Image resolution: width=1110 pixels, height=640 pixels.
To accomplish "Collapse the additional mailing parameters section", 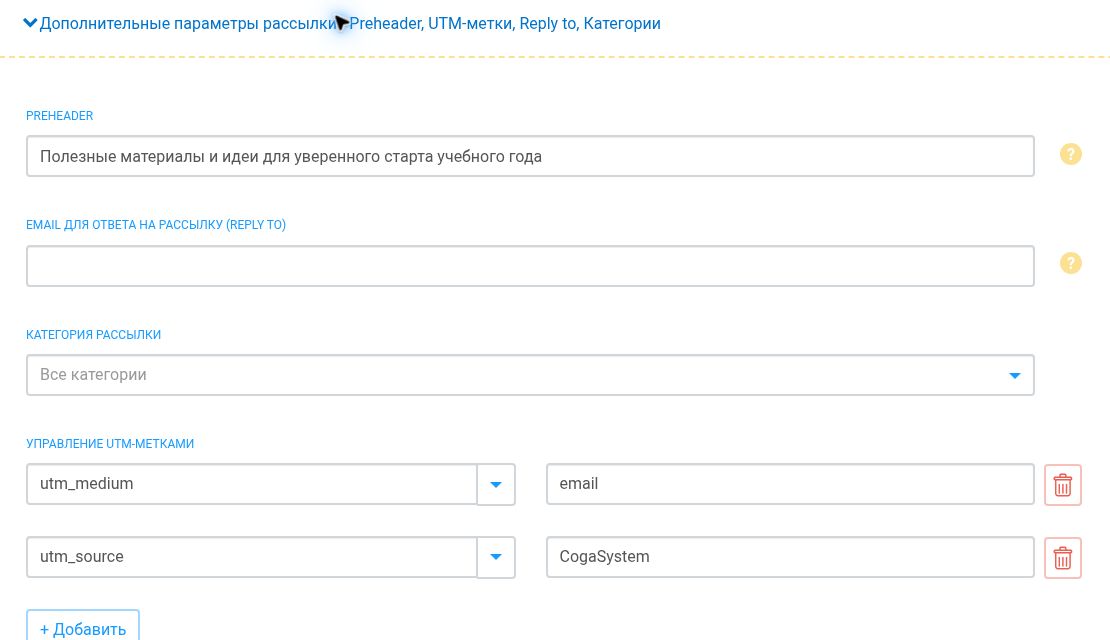I will tap(30, 23).
